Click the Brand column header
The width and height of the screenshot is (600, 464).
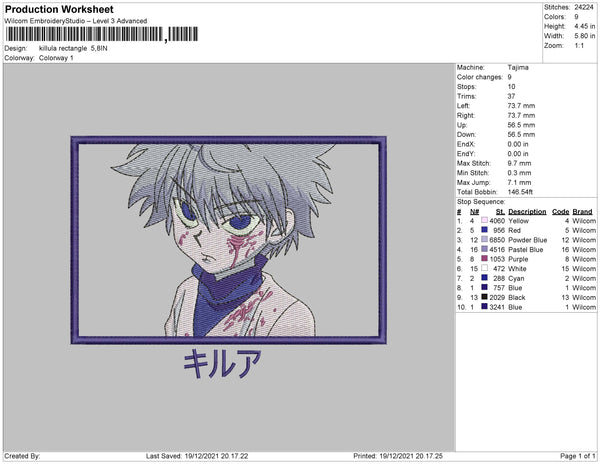(x=582, y=212)
